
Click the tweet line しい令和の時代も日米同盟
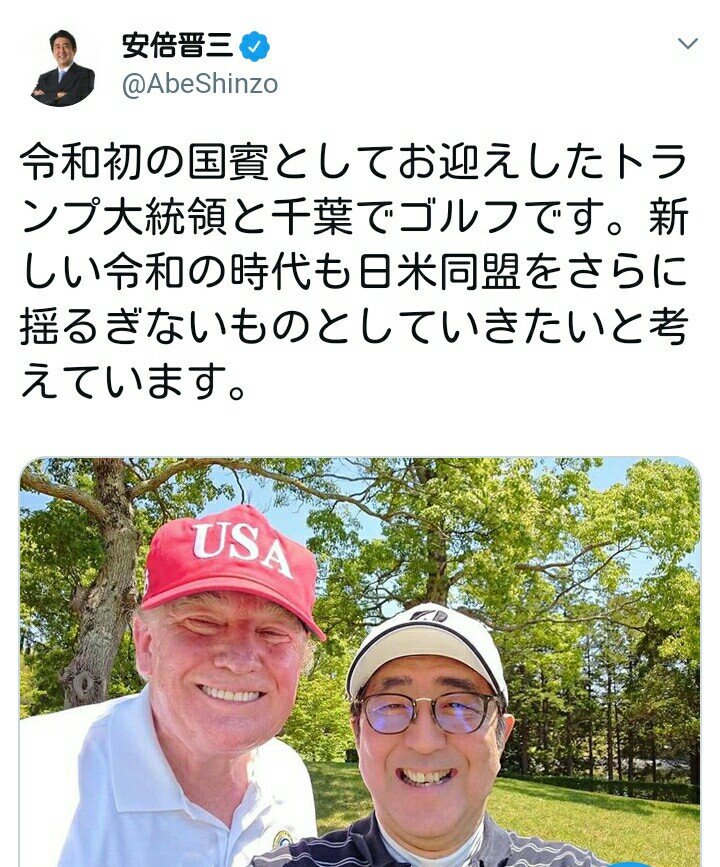[x=354, y=273]
